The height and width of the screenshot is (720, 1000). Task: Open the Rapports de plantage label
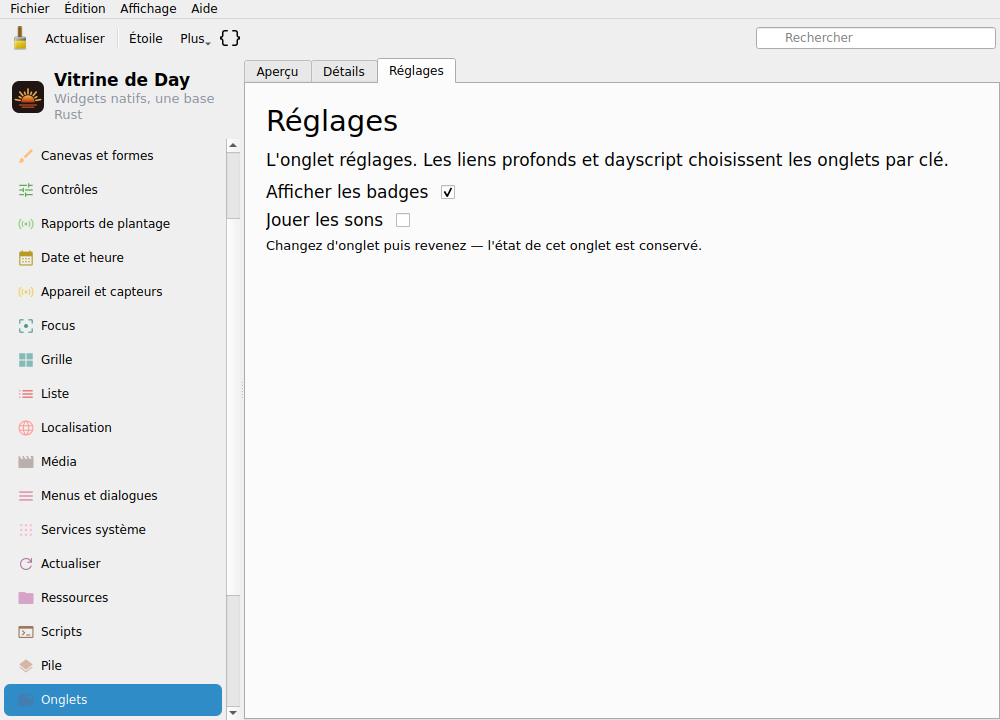pos(105,224)
